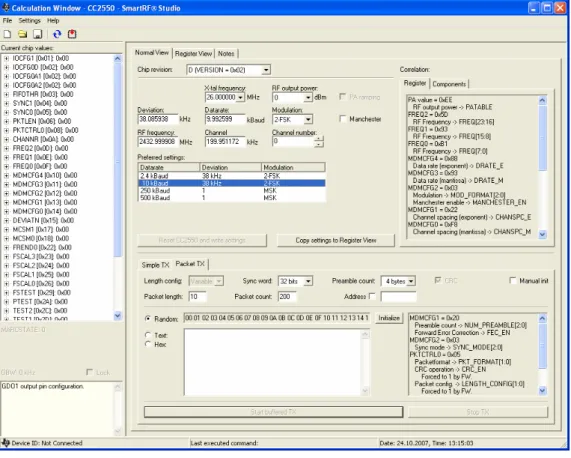This screenshot has height=458, width=571.
Task: Enable the Manual init checkbox
Action: pyautogui.click(x=513, y=281)
